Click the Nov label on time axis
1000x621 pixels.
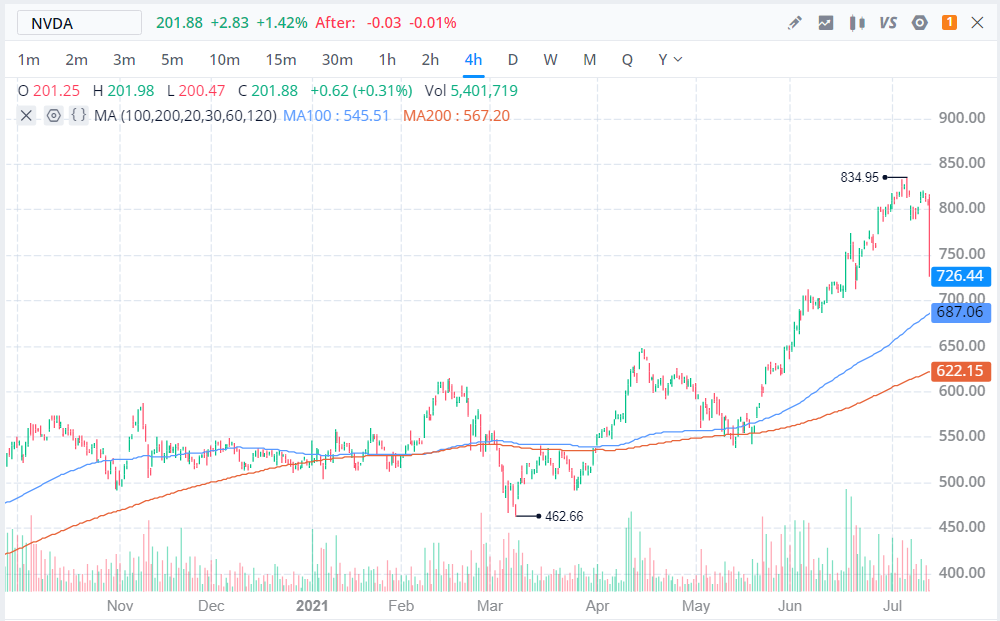120,606
